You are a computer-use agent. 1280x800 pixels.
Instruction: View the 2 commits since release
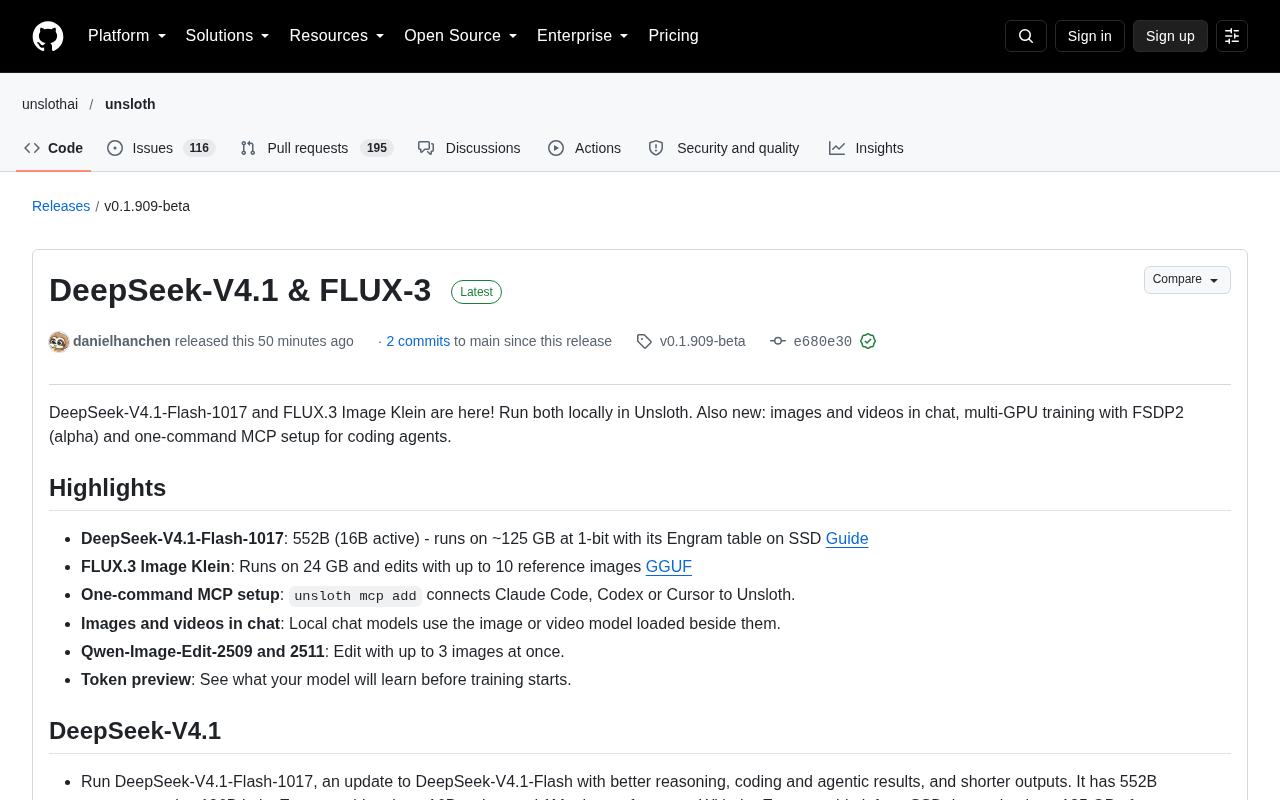point(418,341)
